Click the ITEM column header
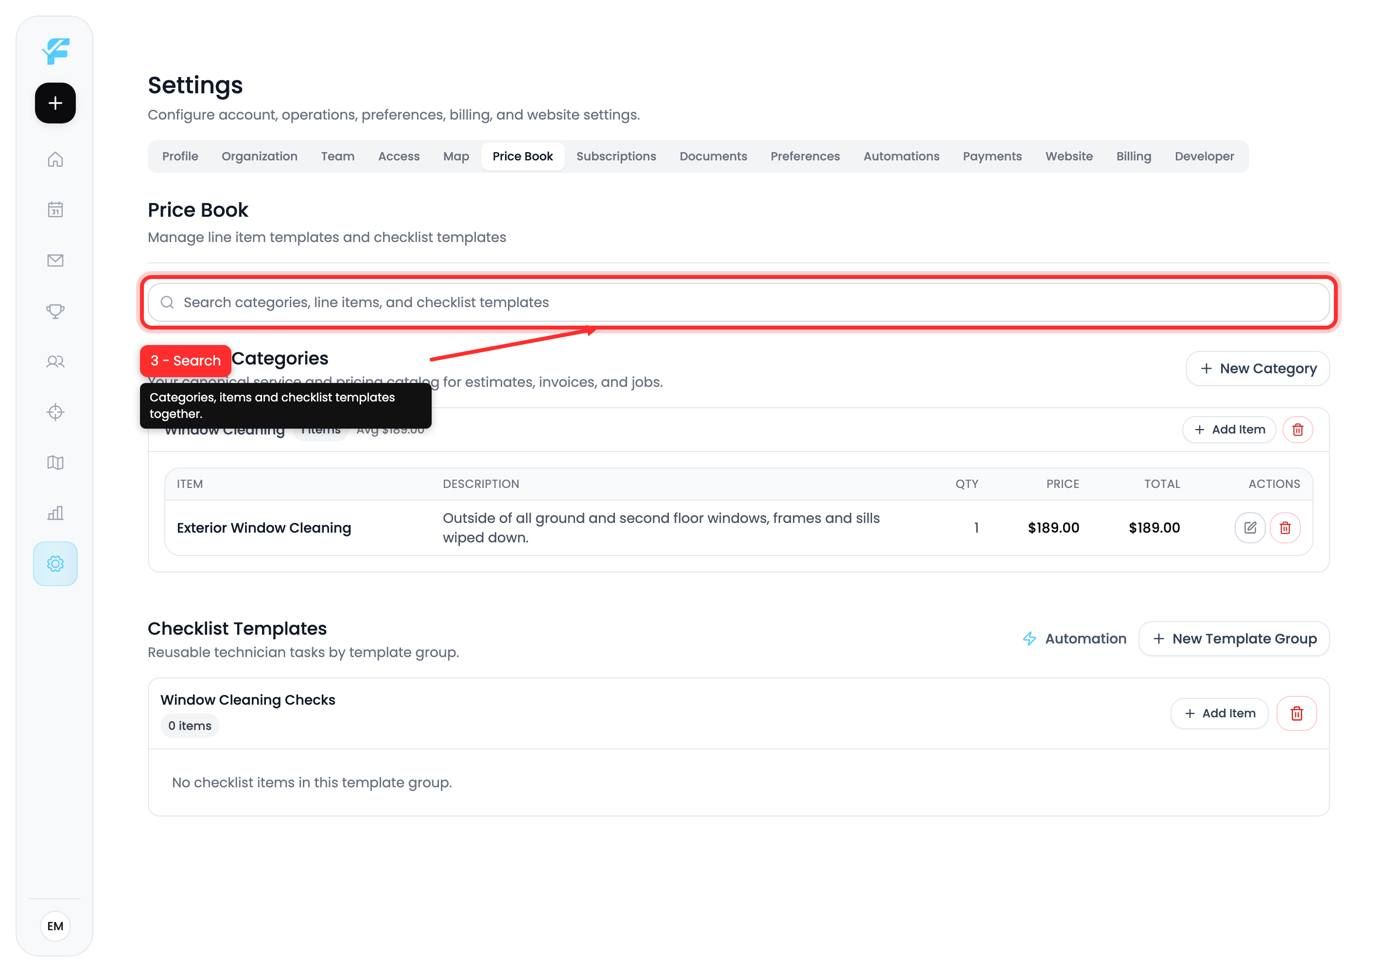 tap(190, 484)
